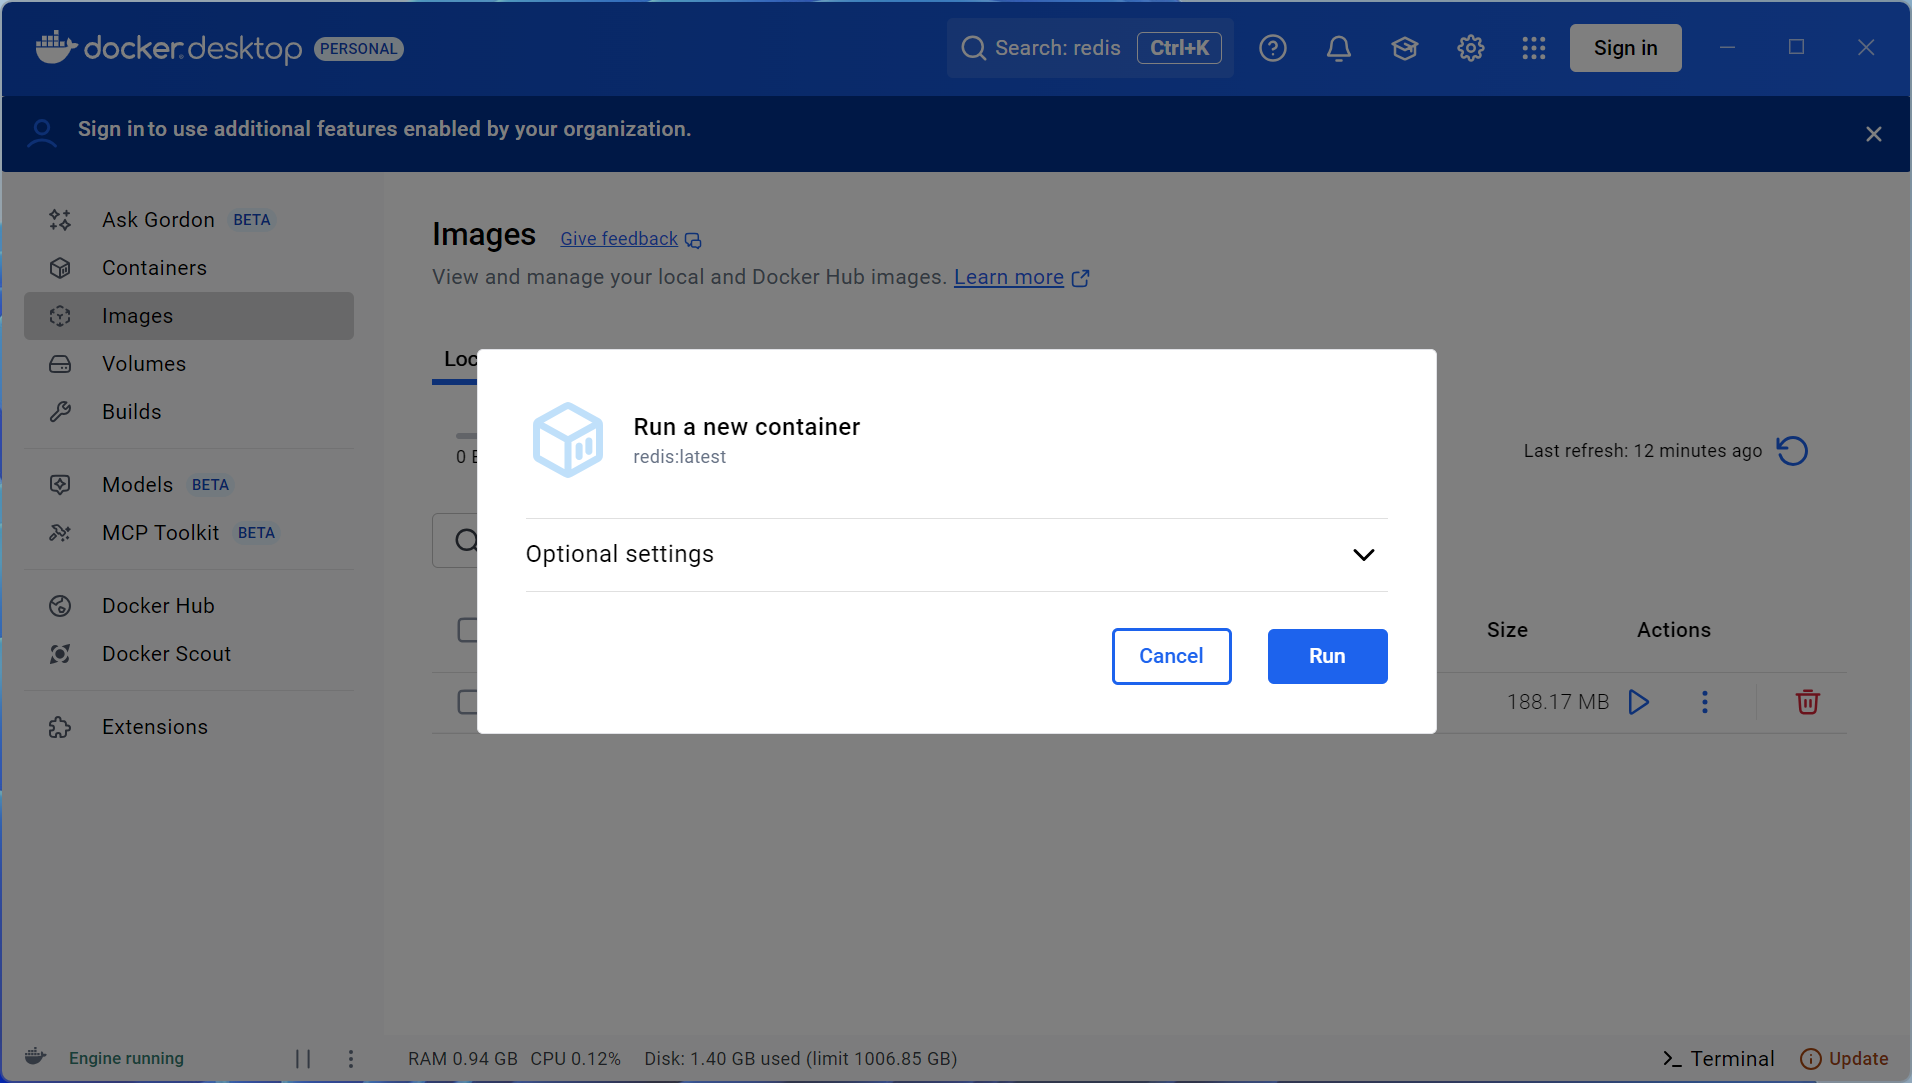Click the engine status whale icon
The image size is (1912, 1083).
pos(36,1057)
